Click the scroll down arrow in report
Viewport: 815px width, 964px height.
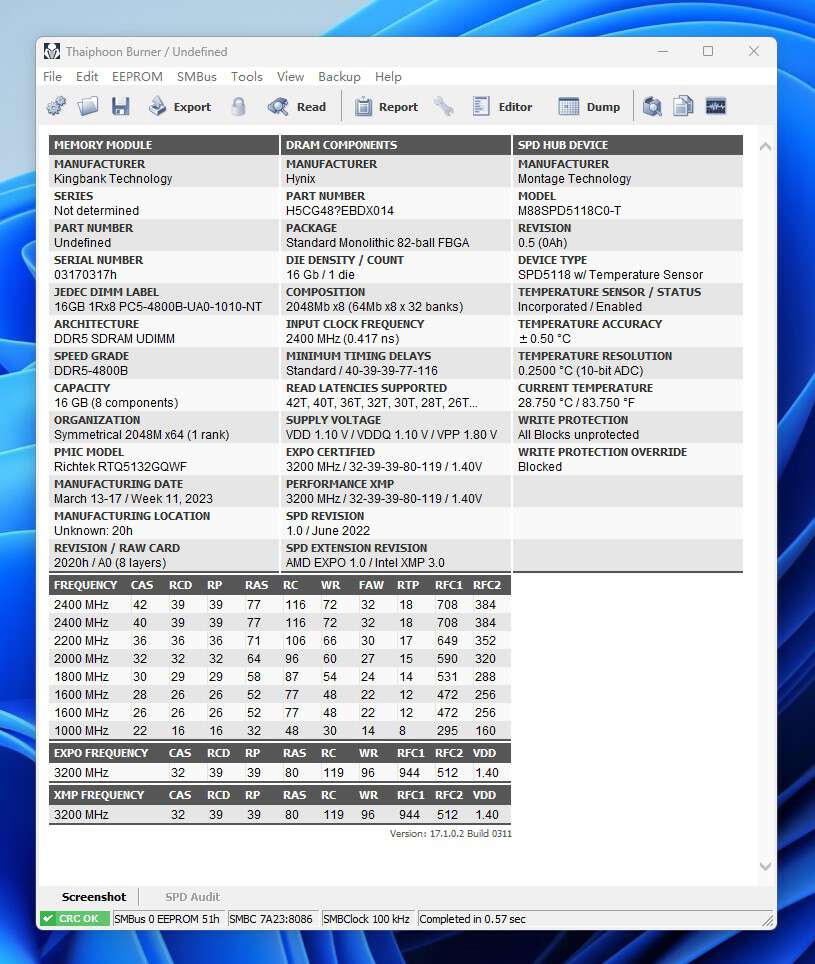point(766,866)
